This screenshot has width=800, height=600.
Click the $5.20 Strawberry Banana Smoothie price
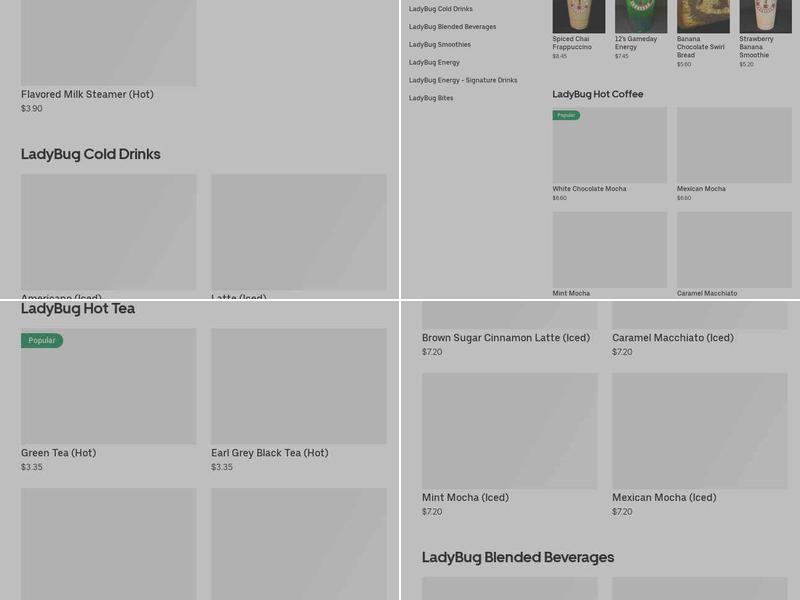point(746,64)
